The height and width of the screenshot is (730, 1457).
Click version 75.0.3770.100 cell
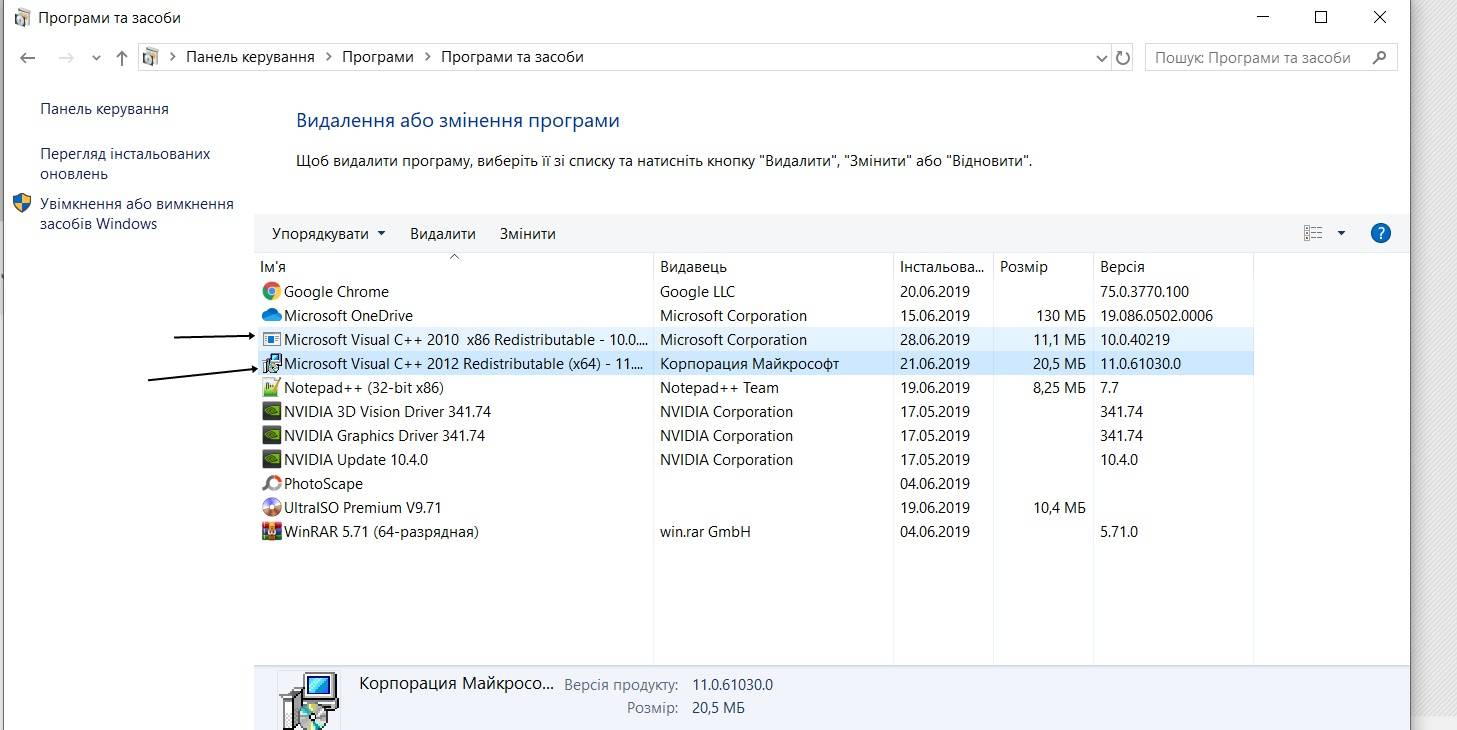[1144, 292]
